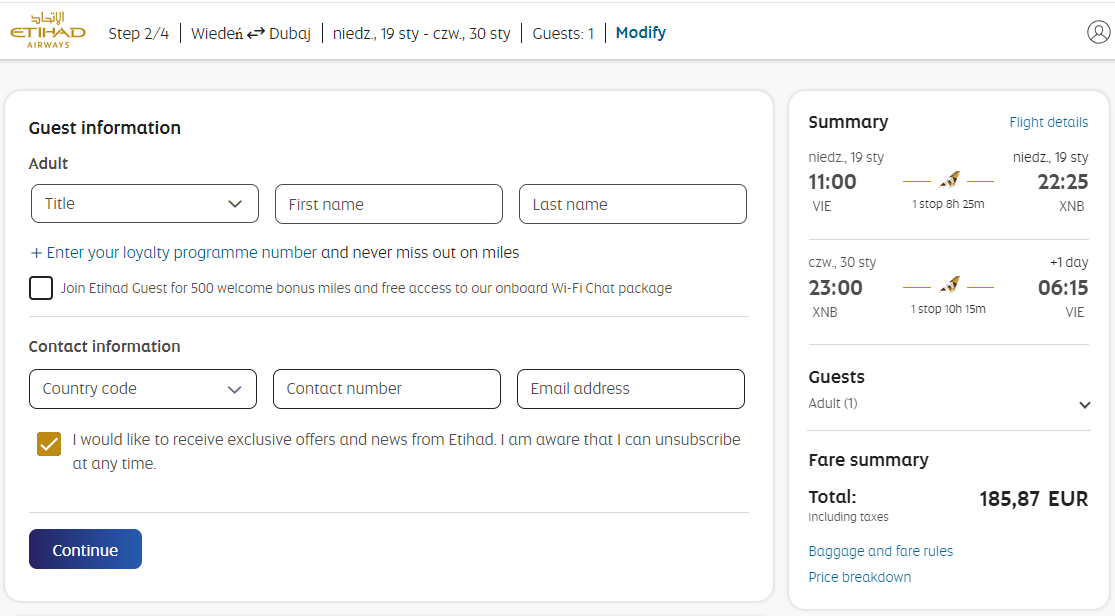The image size is (1115, 616).
Task: Uncheck the exclusive offers and news checkbox
Action: pyautogui.click(x=49, y=444)
